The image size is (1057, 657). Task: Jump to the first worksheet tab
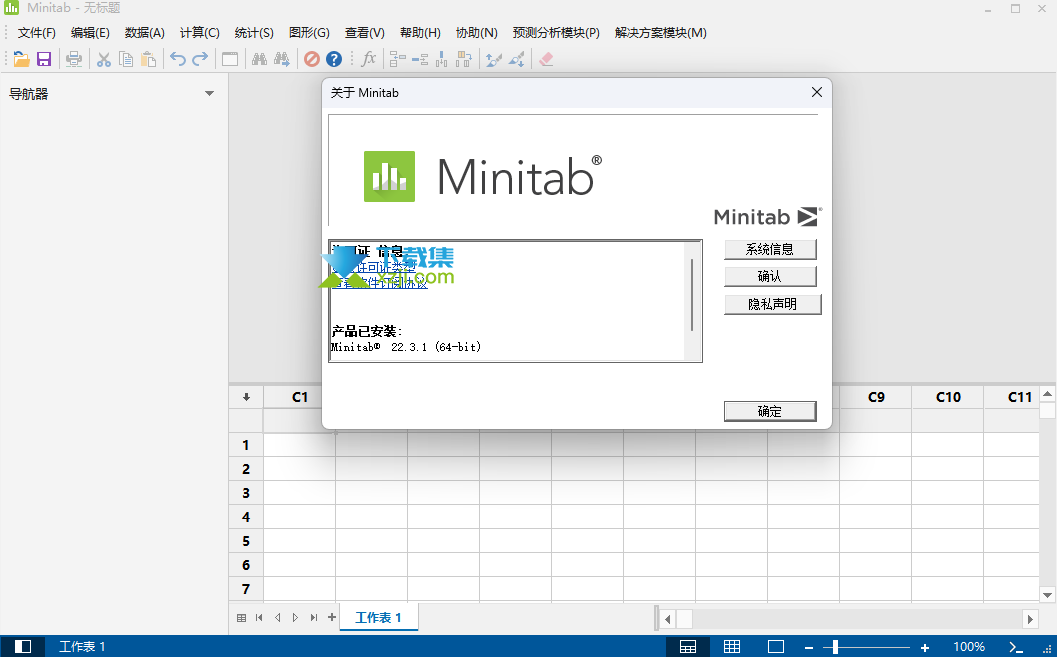[x=260, y=617]
